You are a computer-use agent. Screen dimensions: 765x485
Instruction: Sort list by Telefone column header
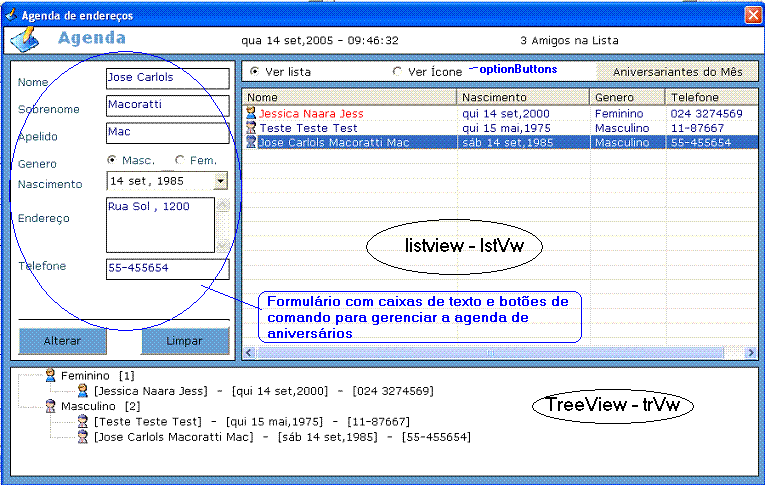click(712, 97)
